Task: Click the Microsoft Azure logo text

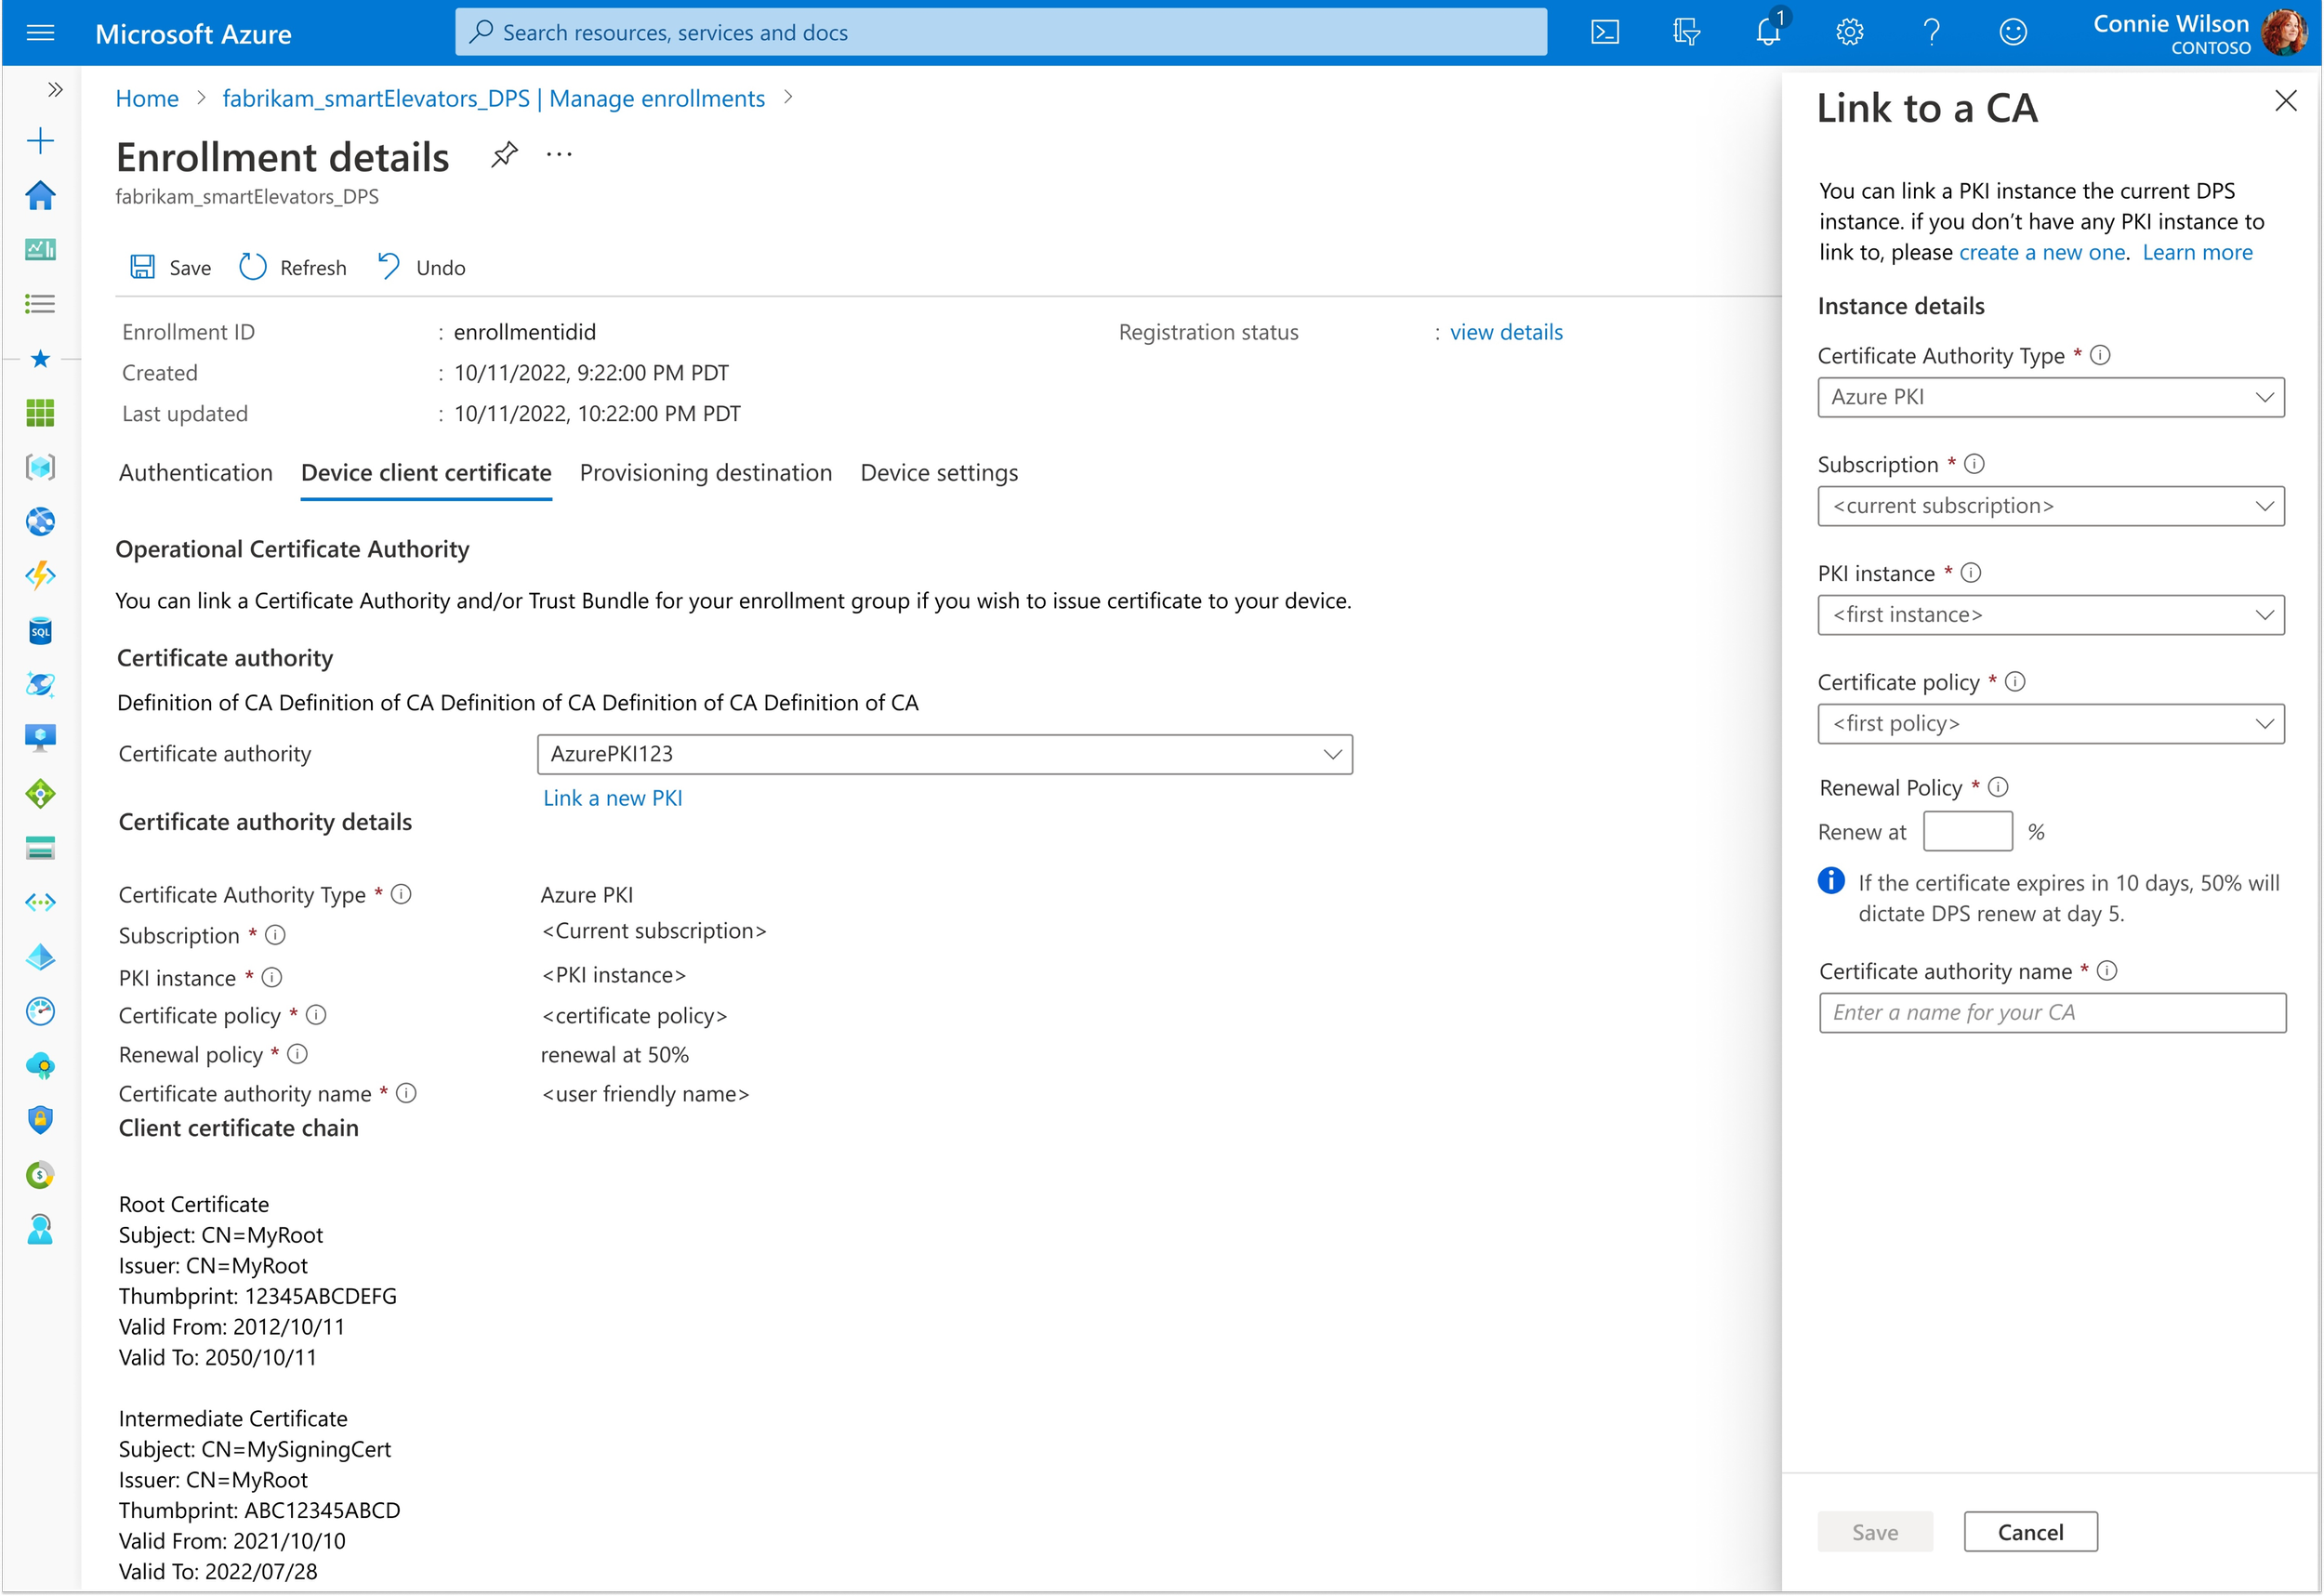Action: (x=193, y=34)
